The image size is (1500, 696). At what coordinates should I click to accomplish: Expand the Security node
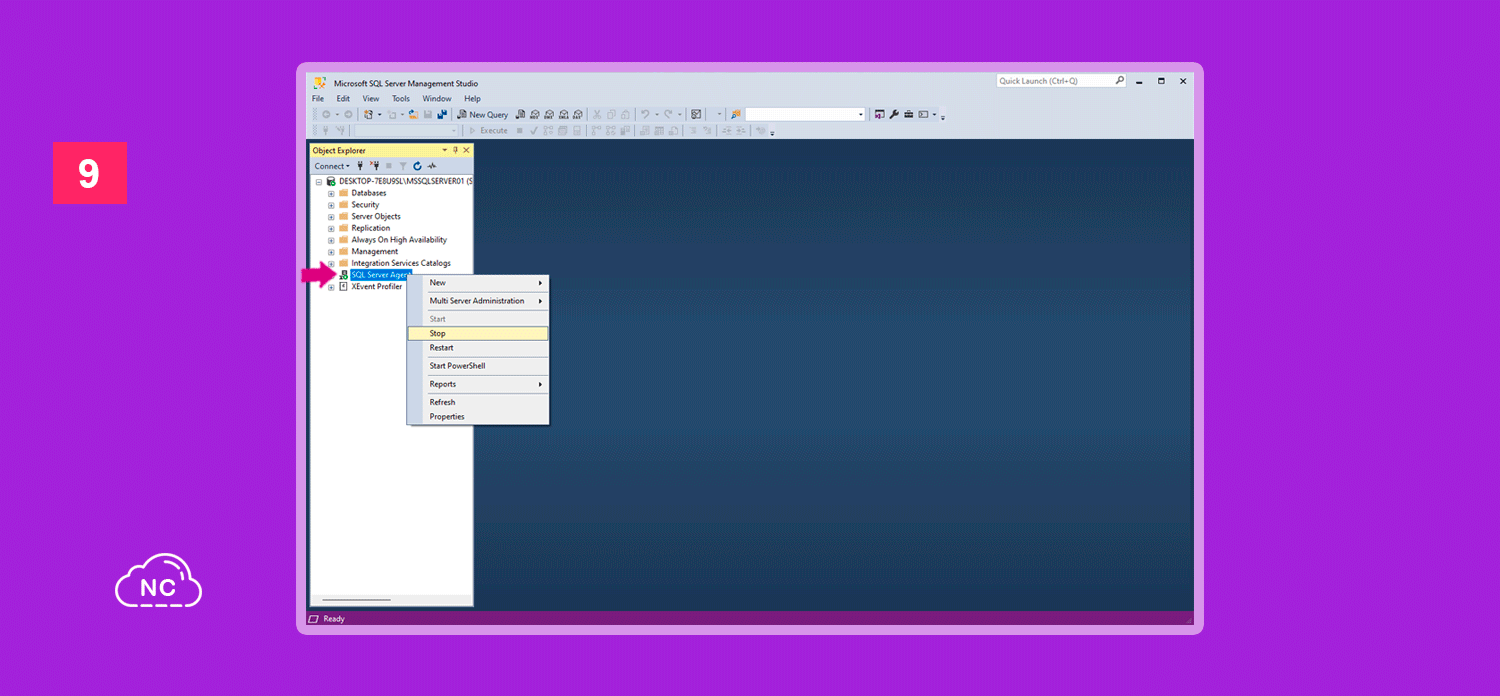pos(331,205)
